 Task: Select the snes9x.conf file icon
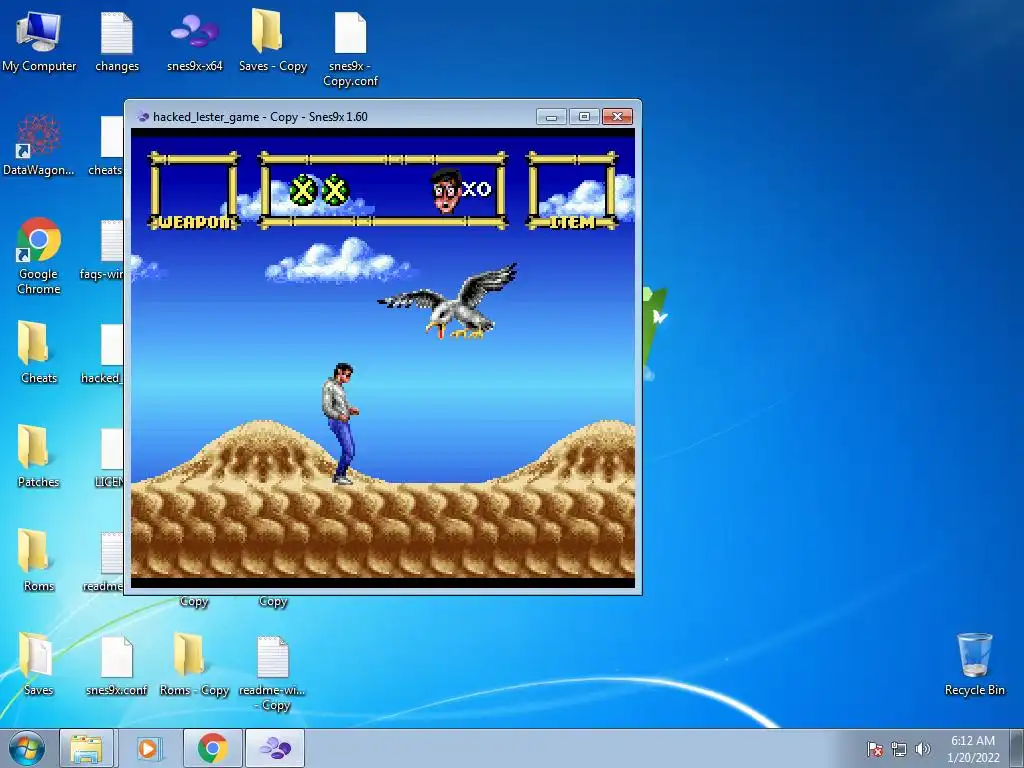[117, 664]
